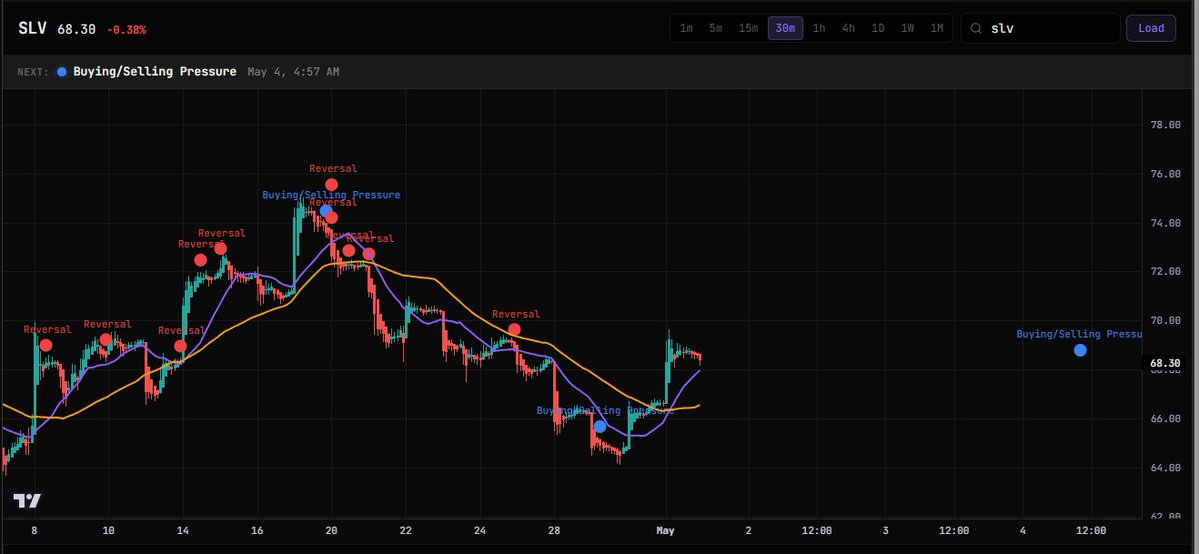Select the 1D daily timeframe

878,28
